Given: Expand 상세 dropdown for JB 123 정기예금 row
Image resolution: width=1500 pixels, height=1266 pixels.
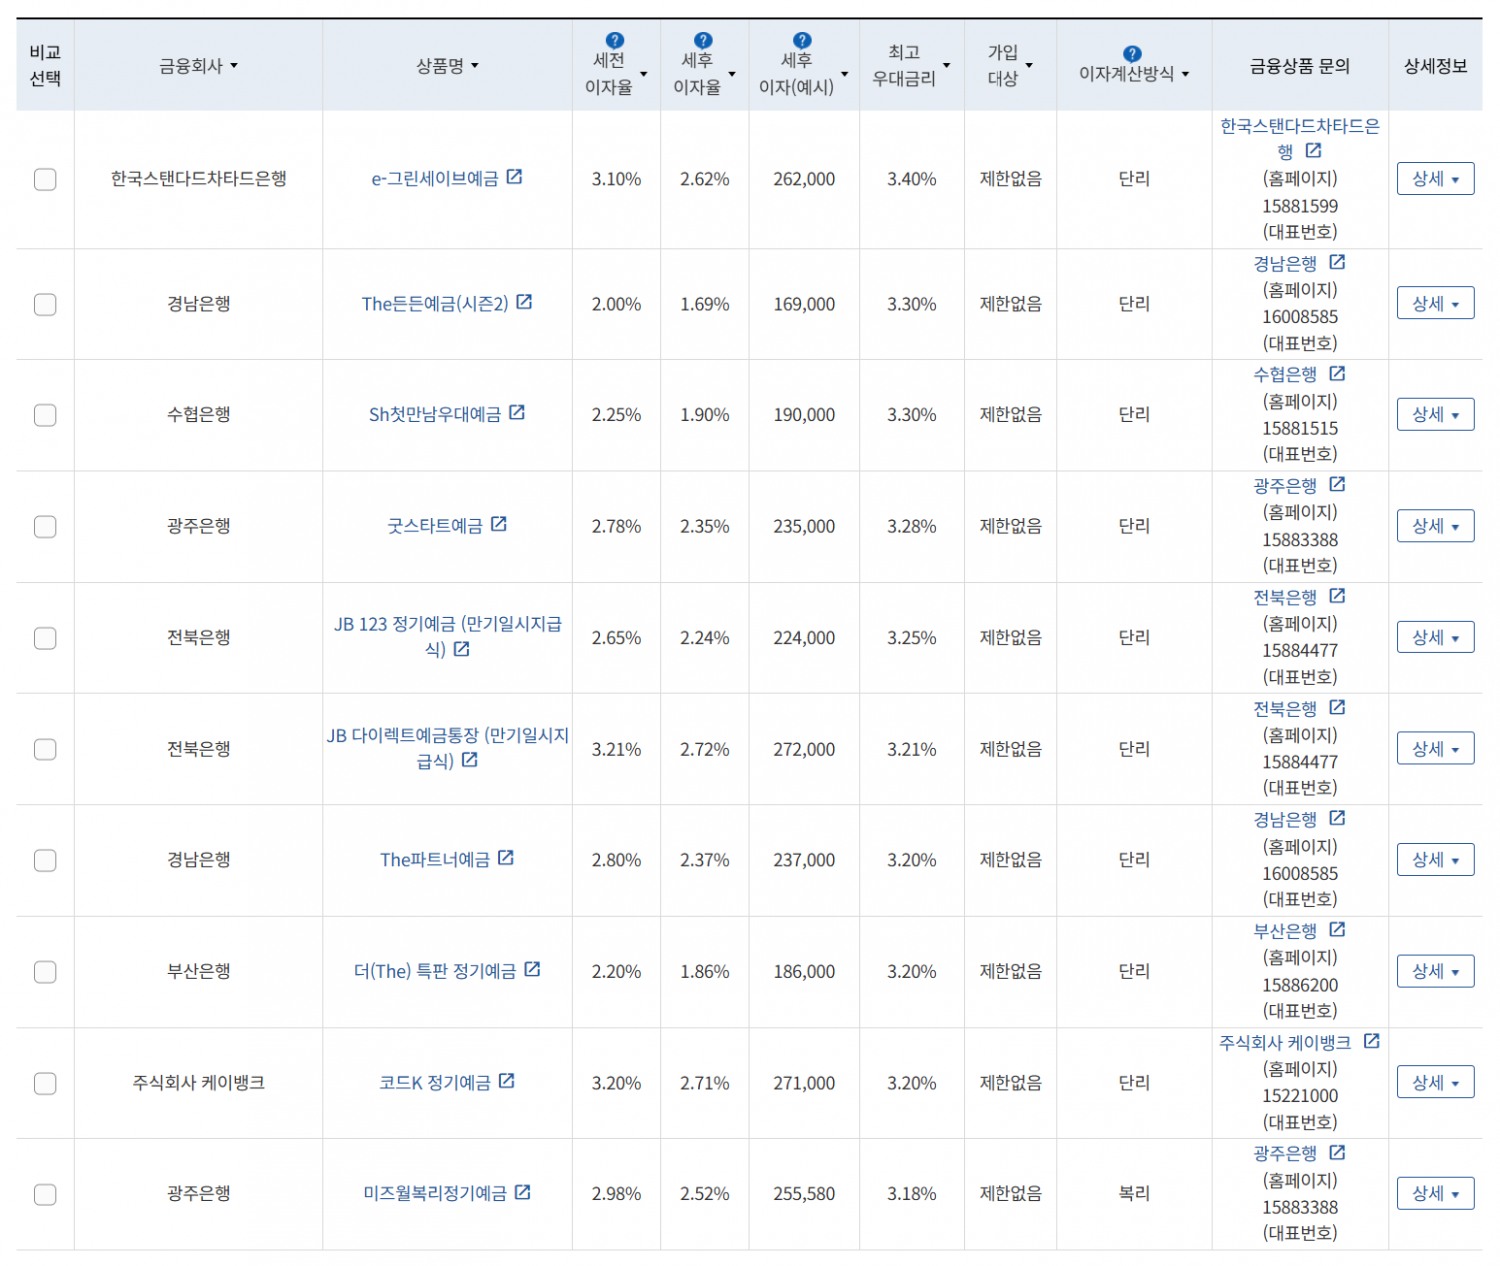Looking at the screenshot, I should pos(1435,637).
